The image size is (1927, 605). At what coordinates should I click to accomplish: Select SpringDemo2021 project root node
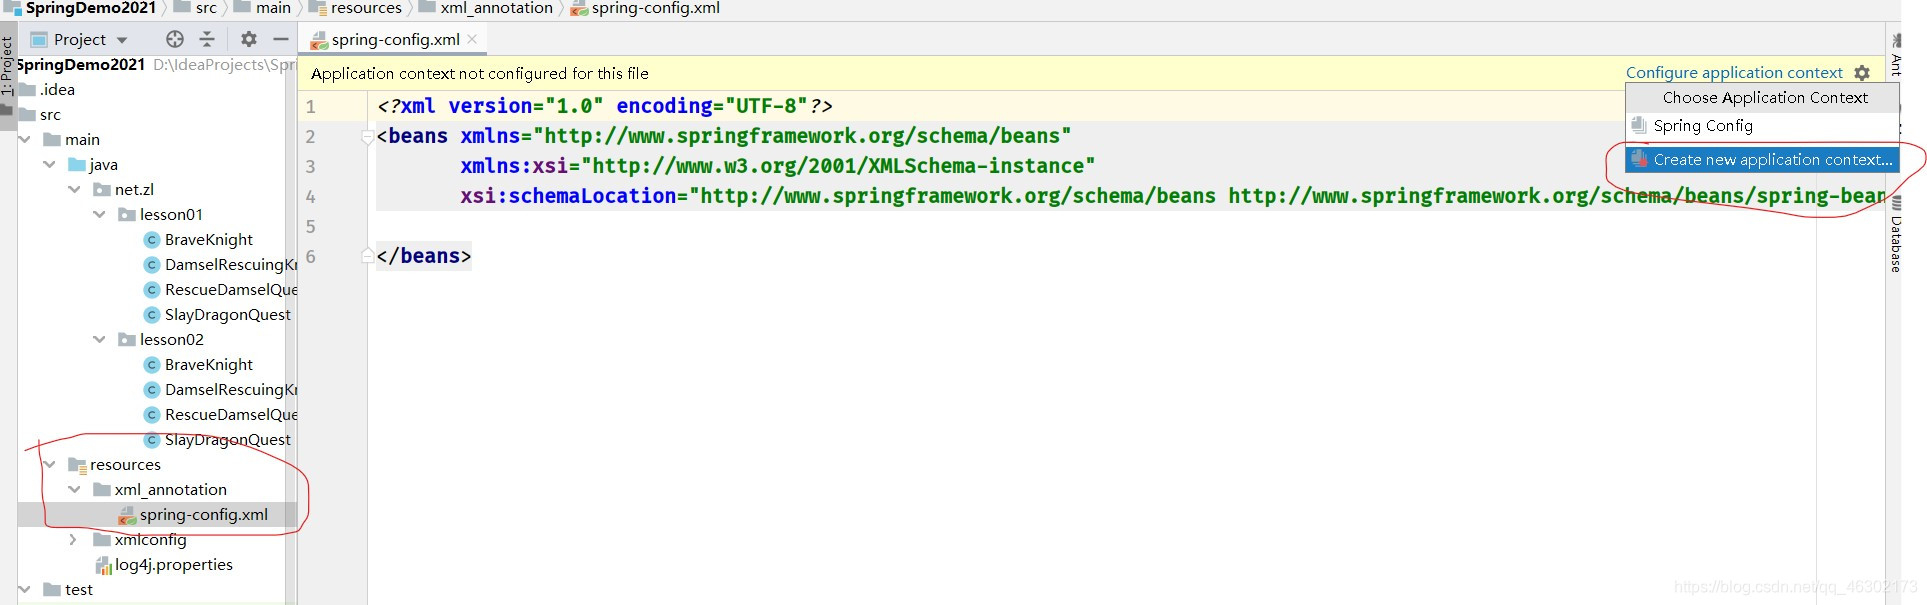81,65
